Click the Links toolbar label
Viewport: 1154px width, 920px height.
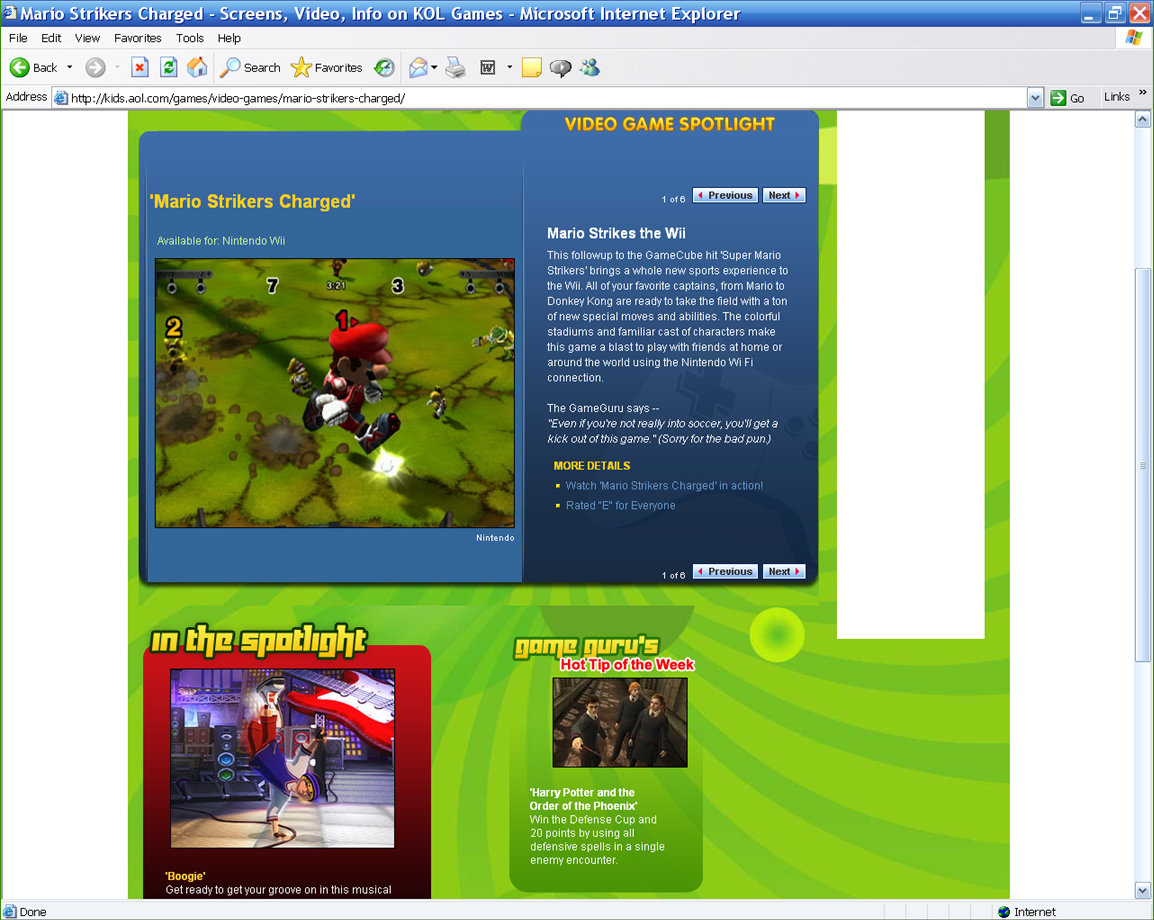1116,96
